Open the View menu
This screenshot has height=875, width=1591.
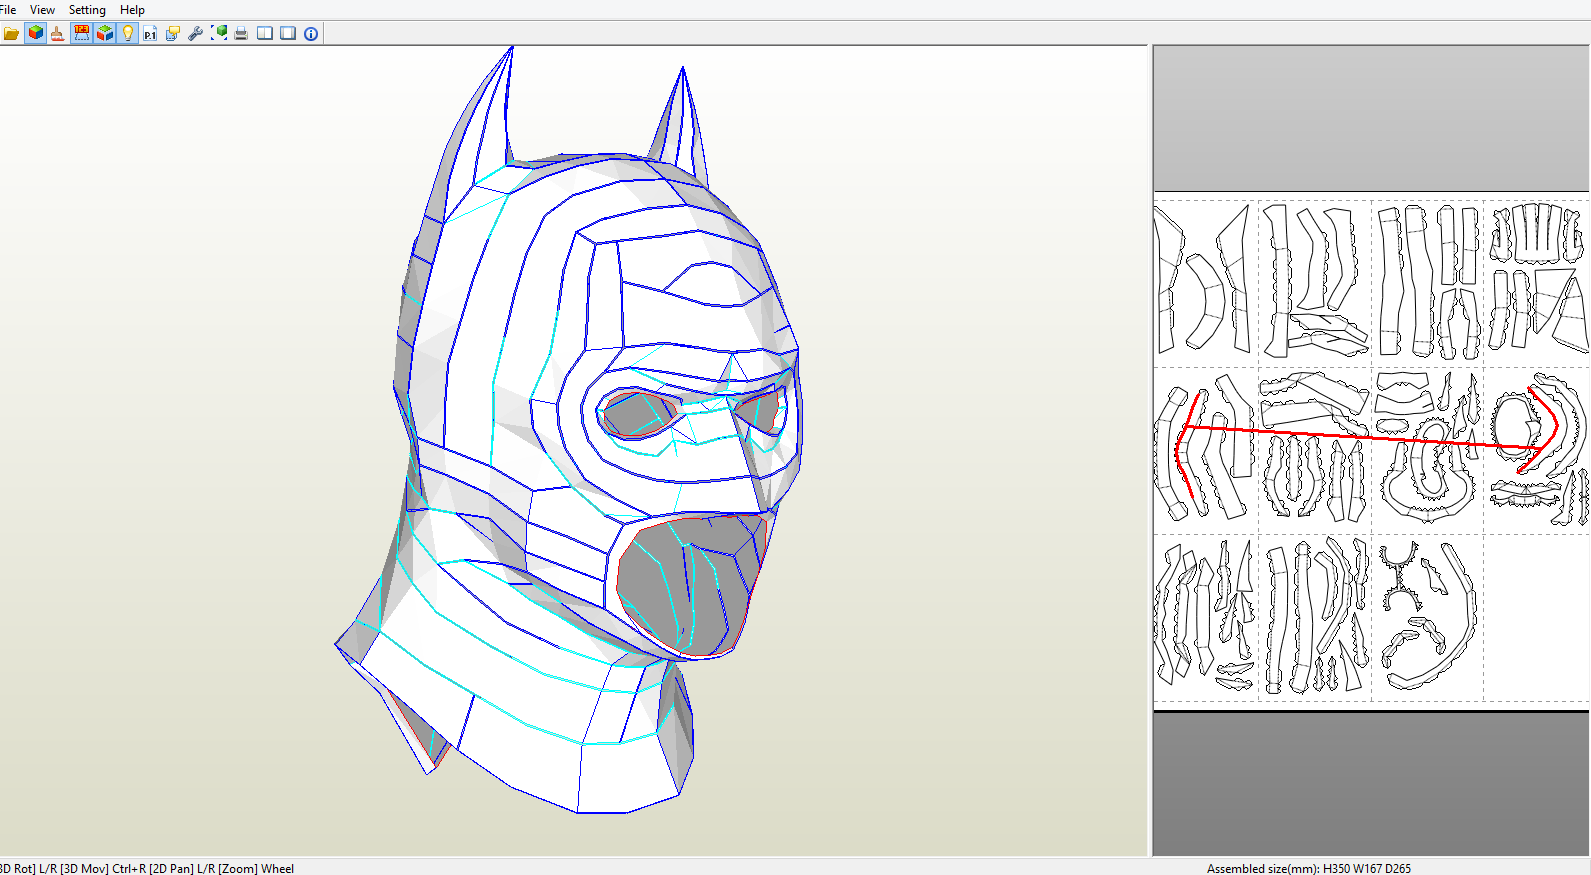[x=42, y=9]
